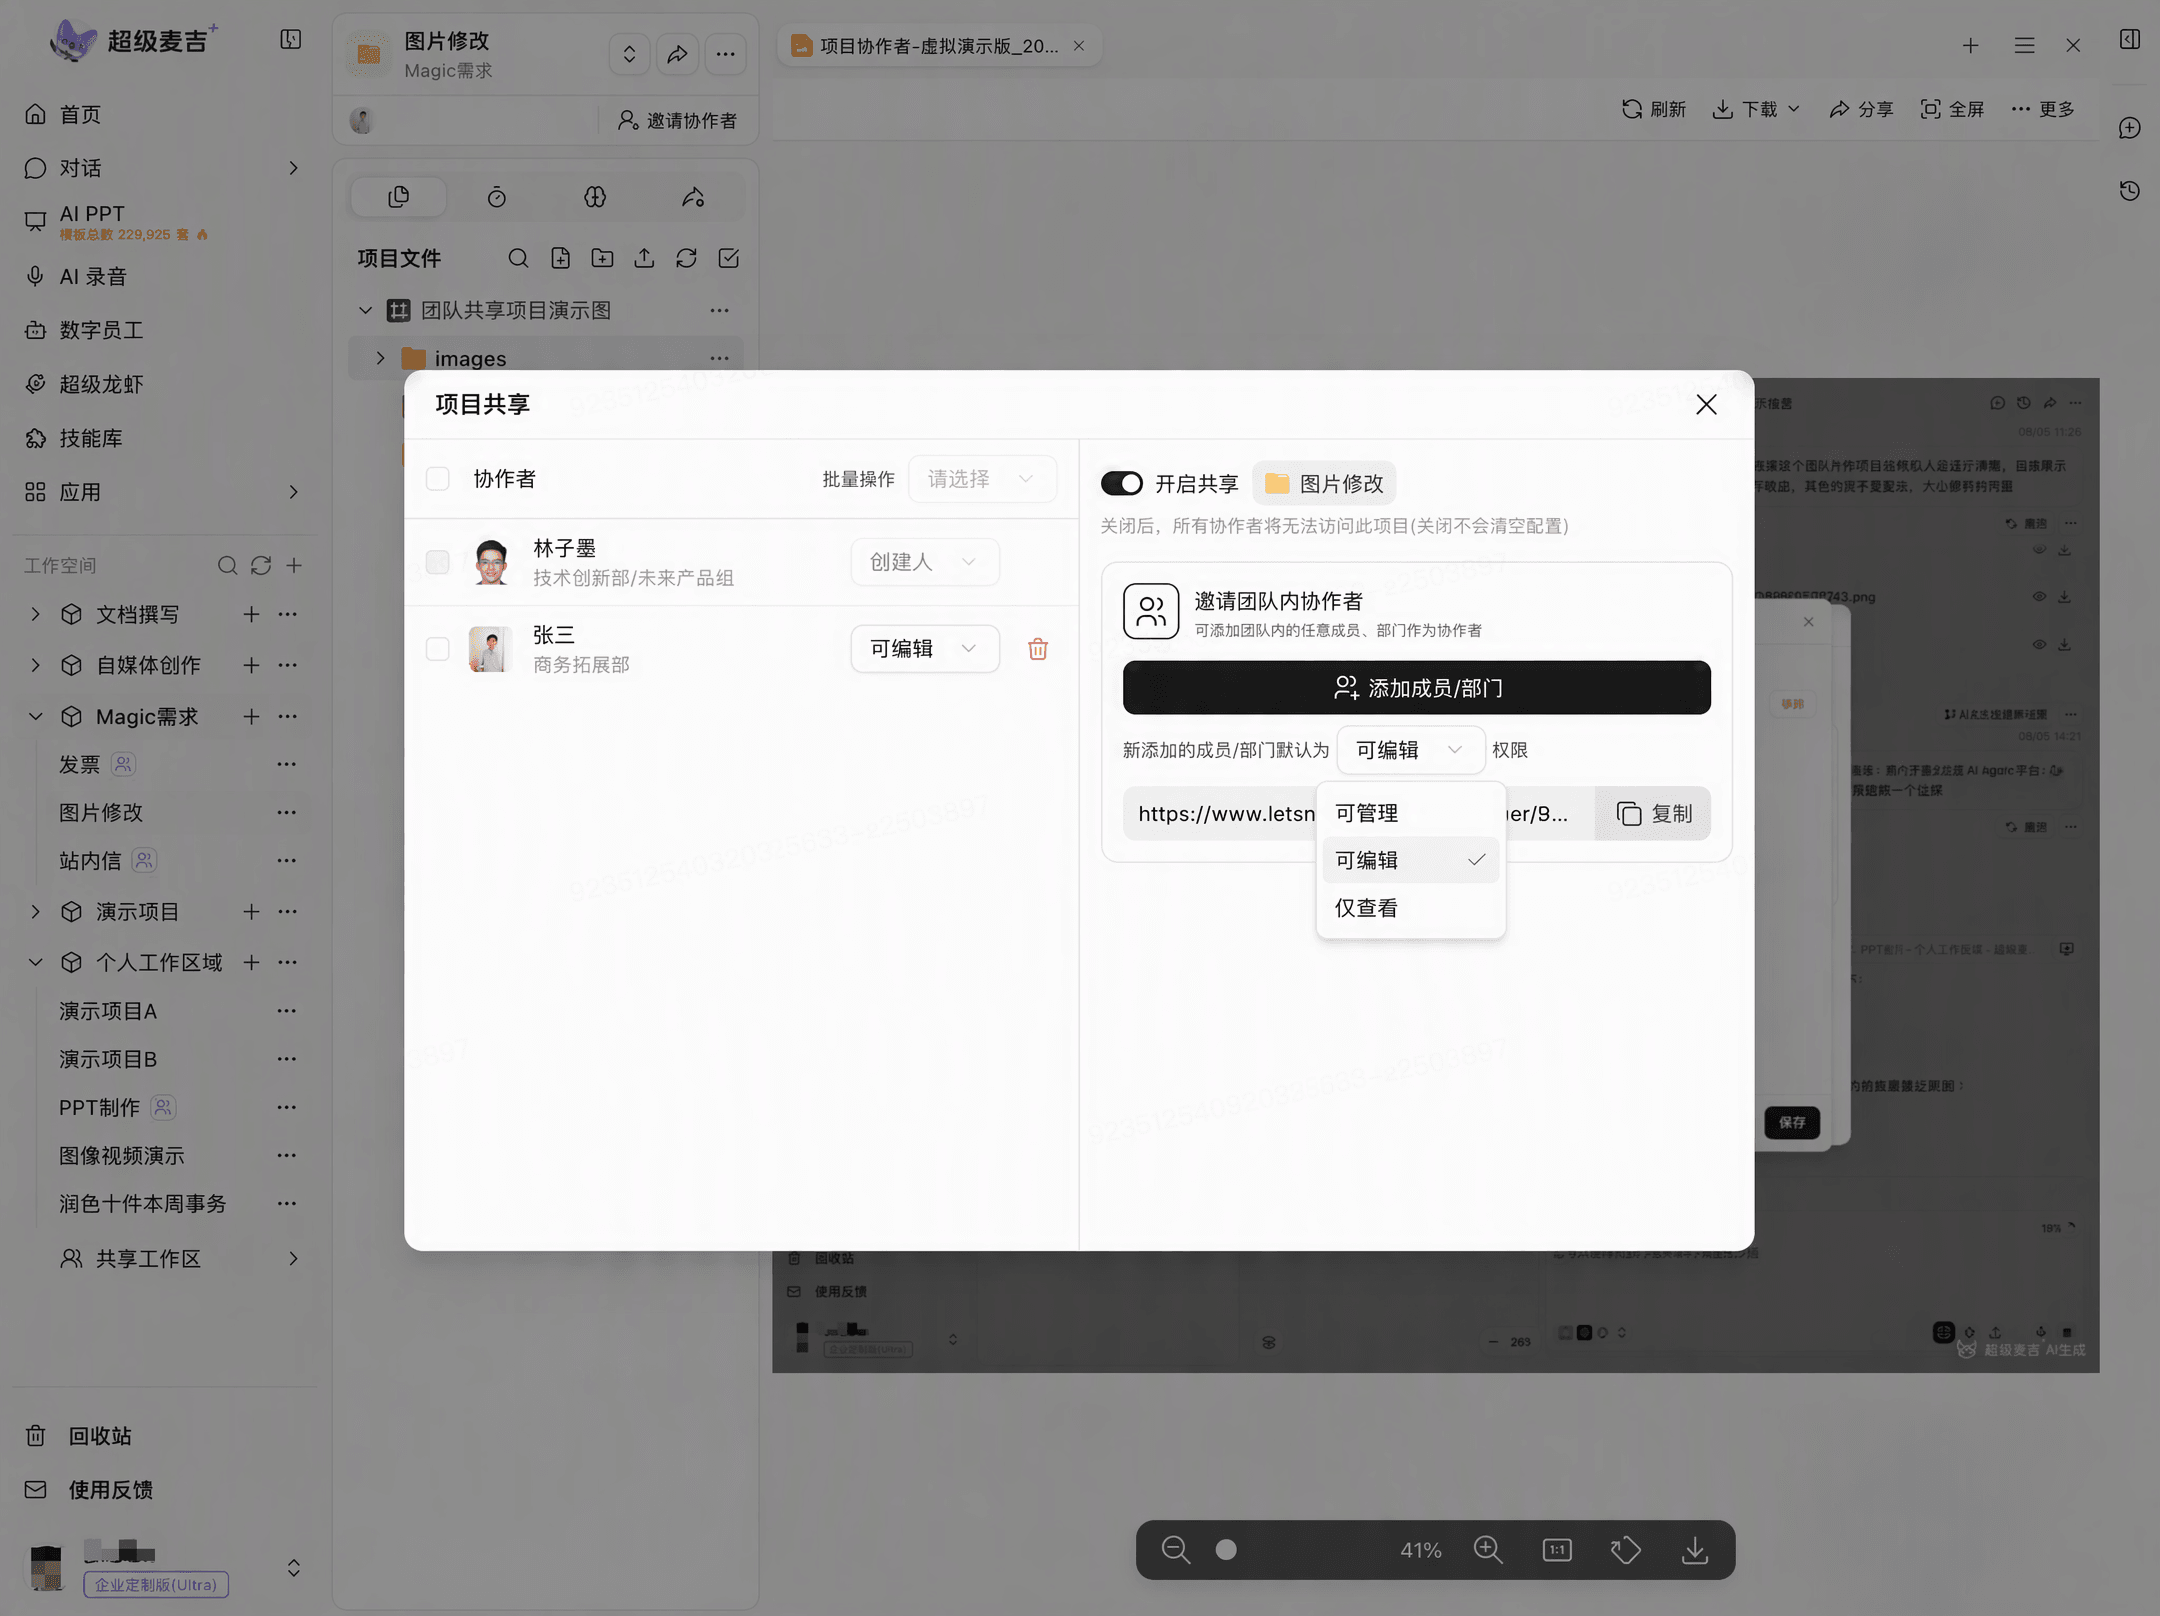Open 林子墨's 创建人 role dropdown
This screenshot has width=2160, height=1616.
924,562
